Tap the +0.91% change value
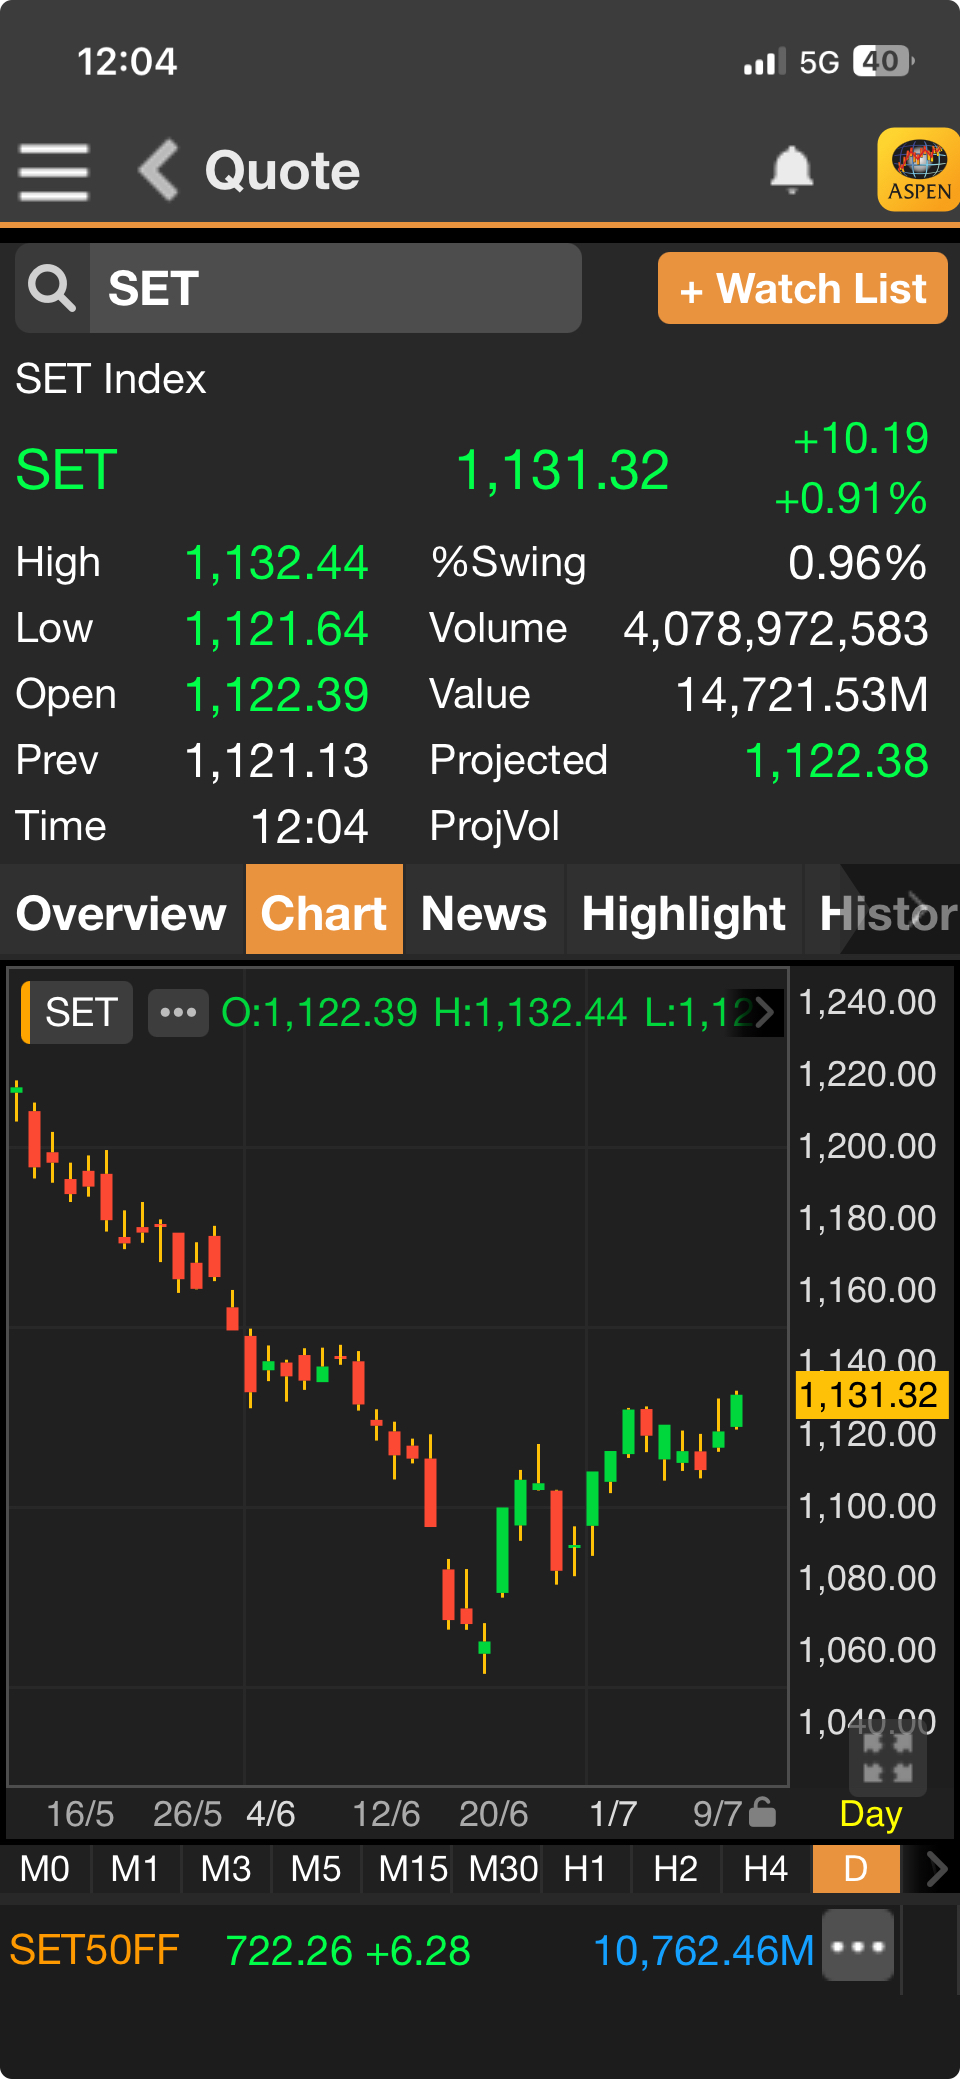 point(851,498)
